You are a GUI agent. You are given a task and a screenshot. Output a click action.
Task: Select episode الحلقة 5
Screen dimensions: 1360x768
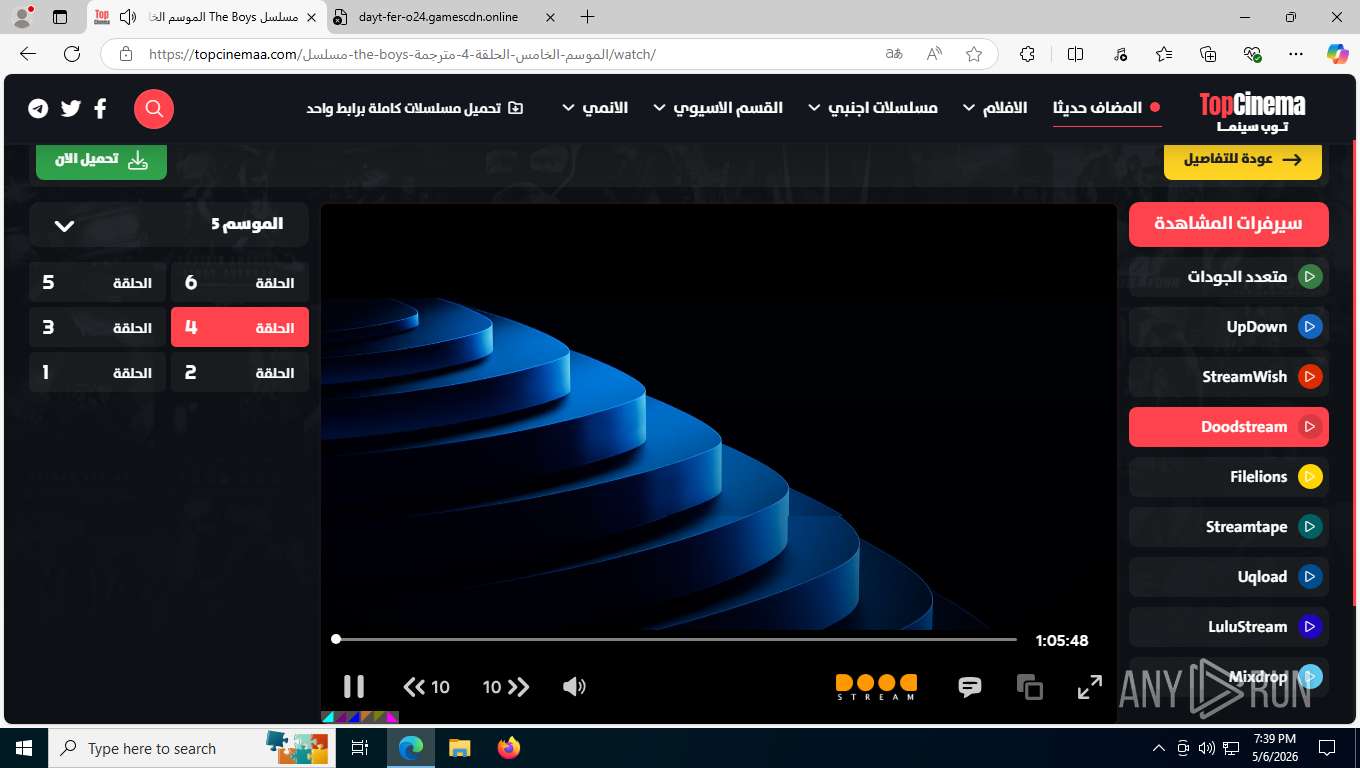[97, 283]
